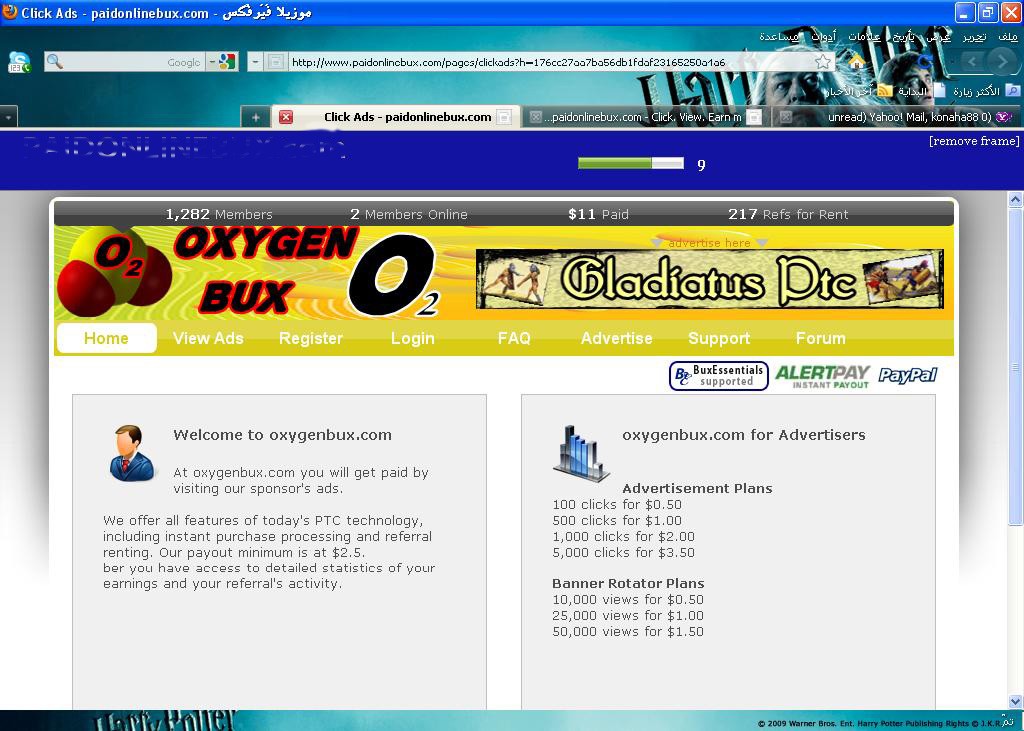This screenshot has width=1024, height=731.
Task: Open the البداية bookmark
Action: pyautogui.click(x=921, y=91)
